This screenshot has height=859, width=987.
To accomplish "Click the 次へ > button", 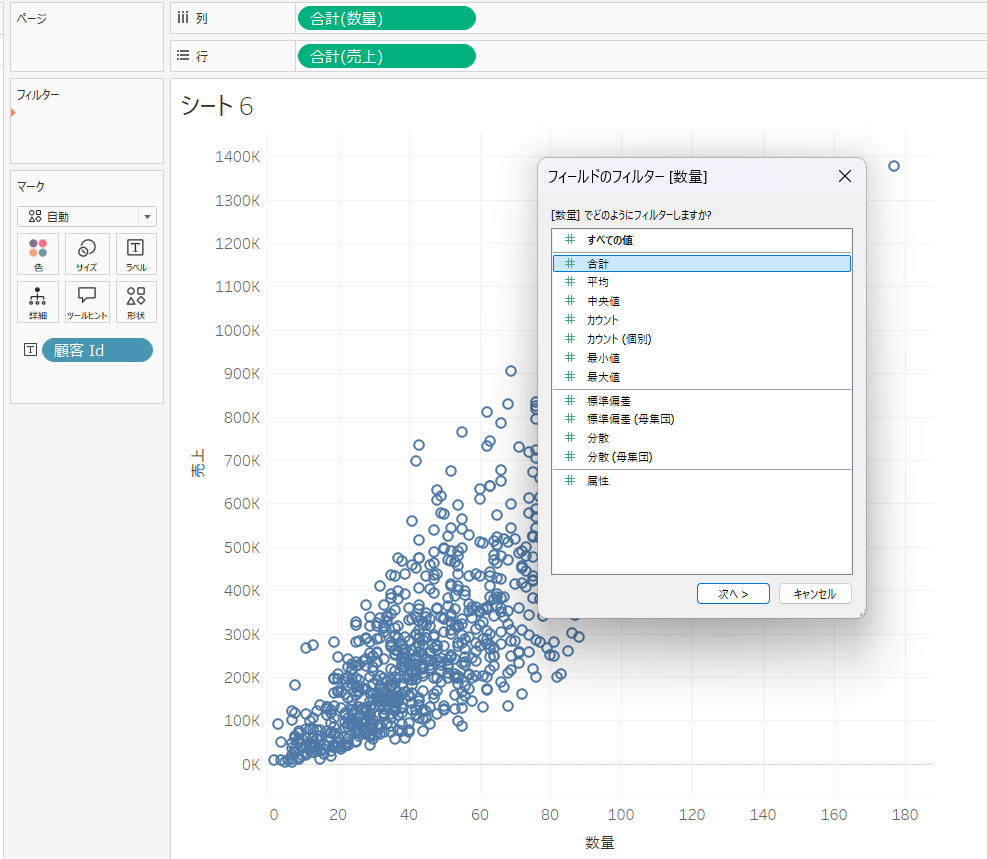I will click(733, 593).
